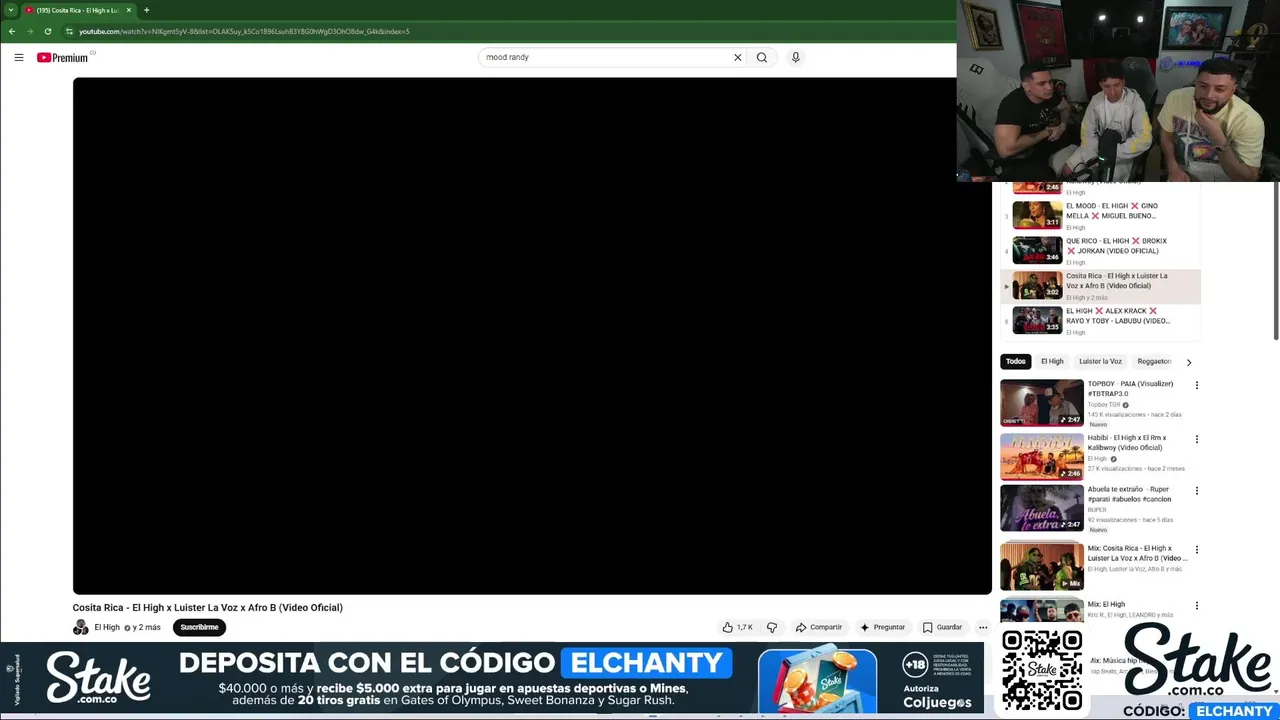The image size is (1280, 720).
Task: Click the black video player area
Action: 532,336
